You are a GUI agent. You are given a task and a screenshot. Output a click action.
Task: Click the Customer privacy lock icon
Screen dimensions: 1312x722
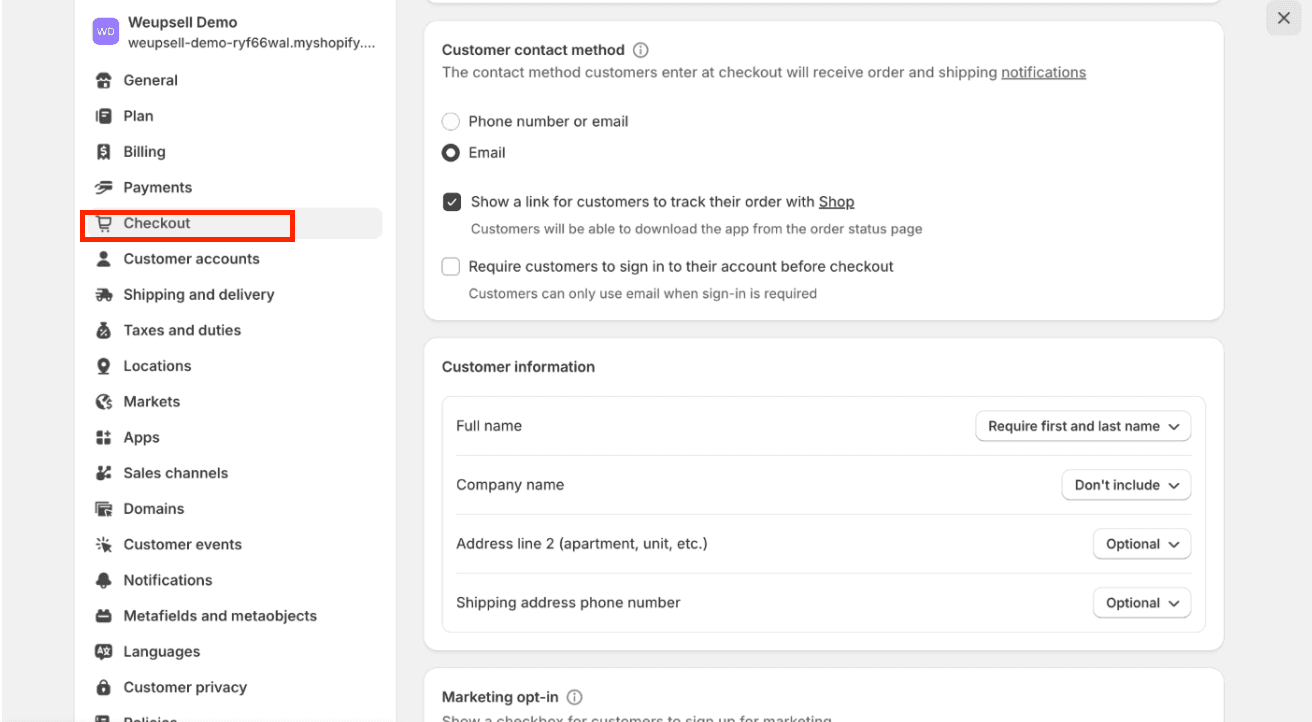103,688
